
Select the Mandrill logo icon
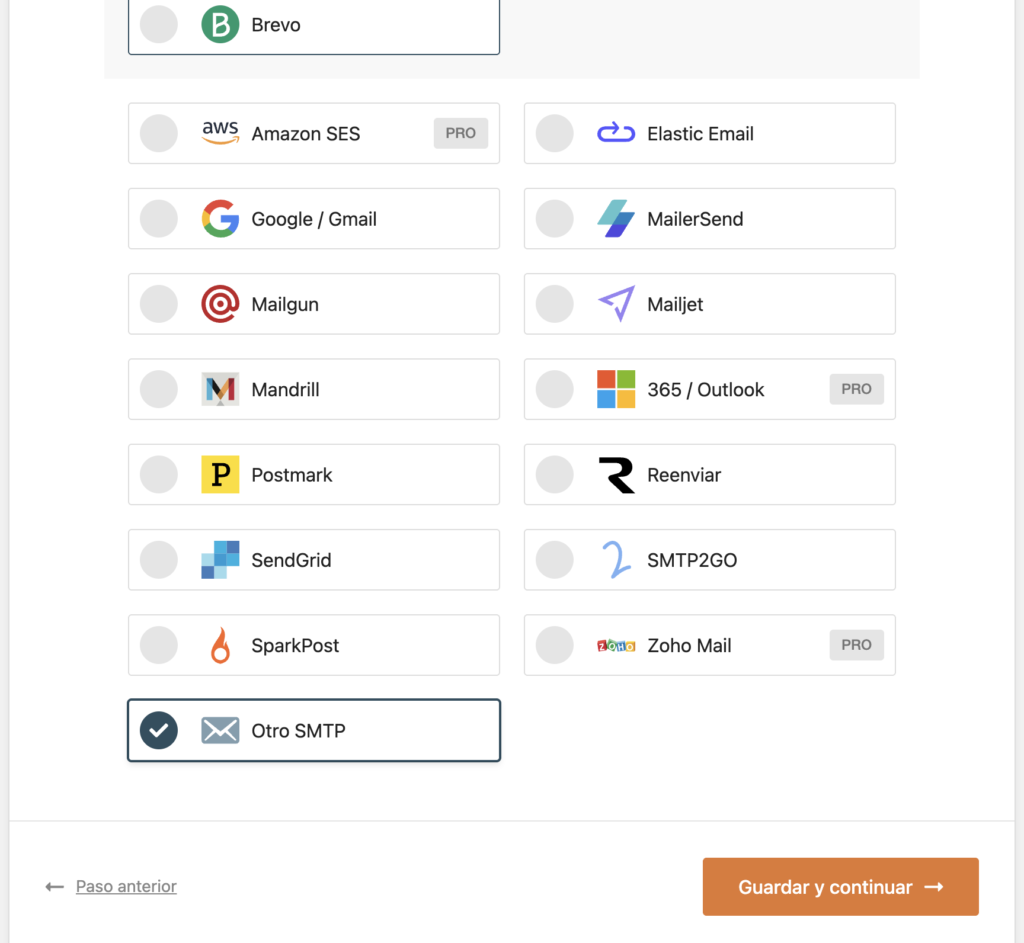click(220, 389)
